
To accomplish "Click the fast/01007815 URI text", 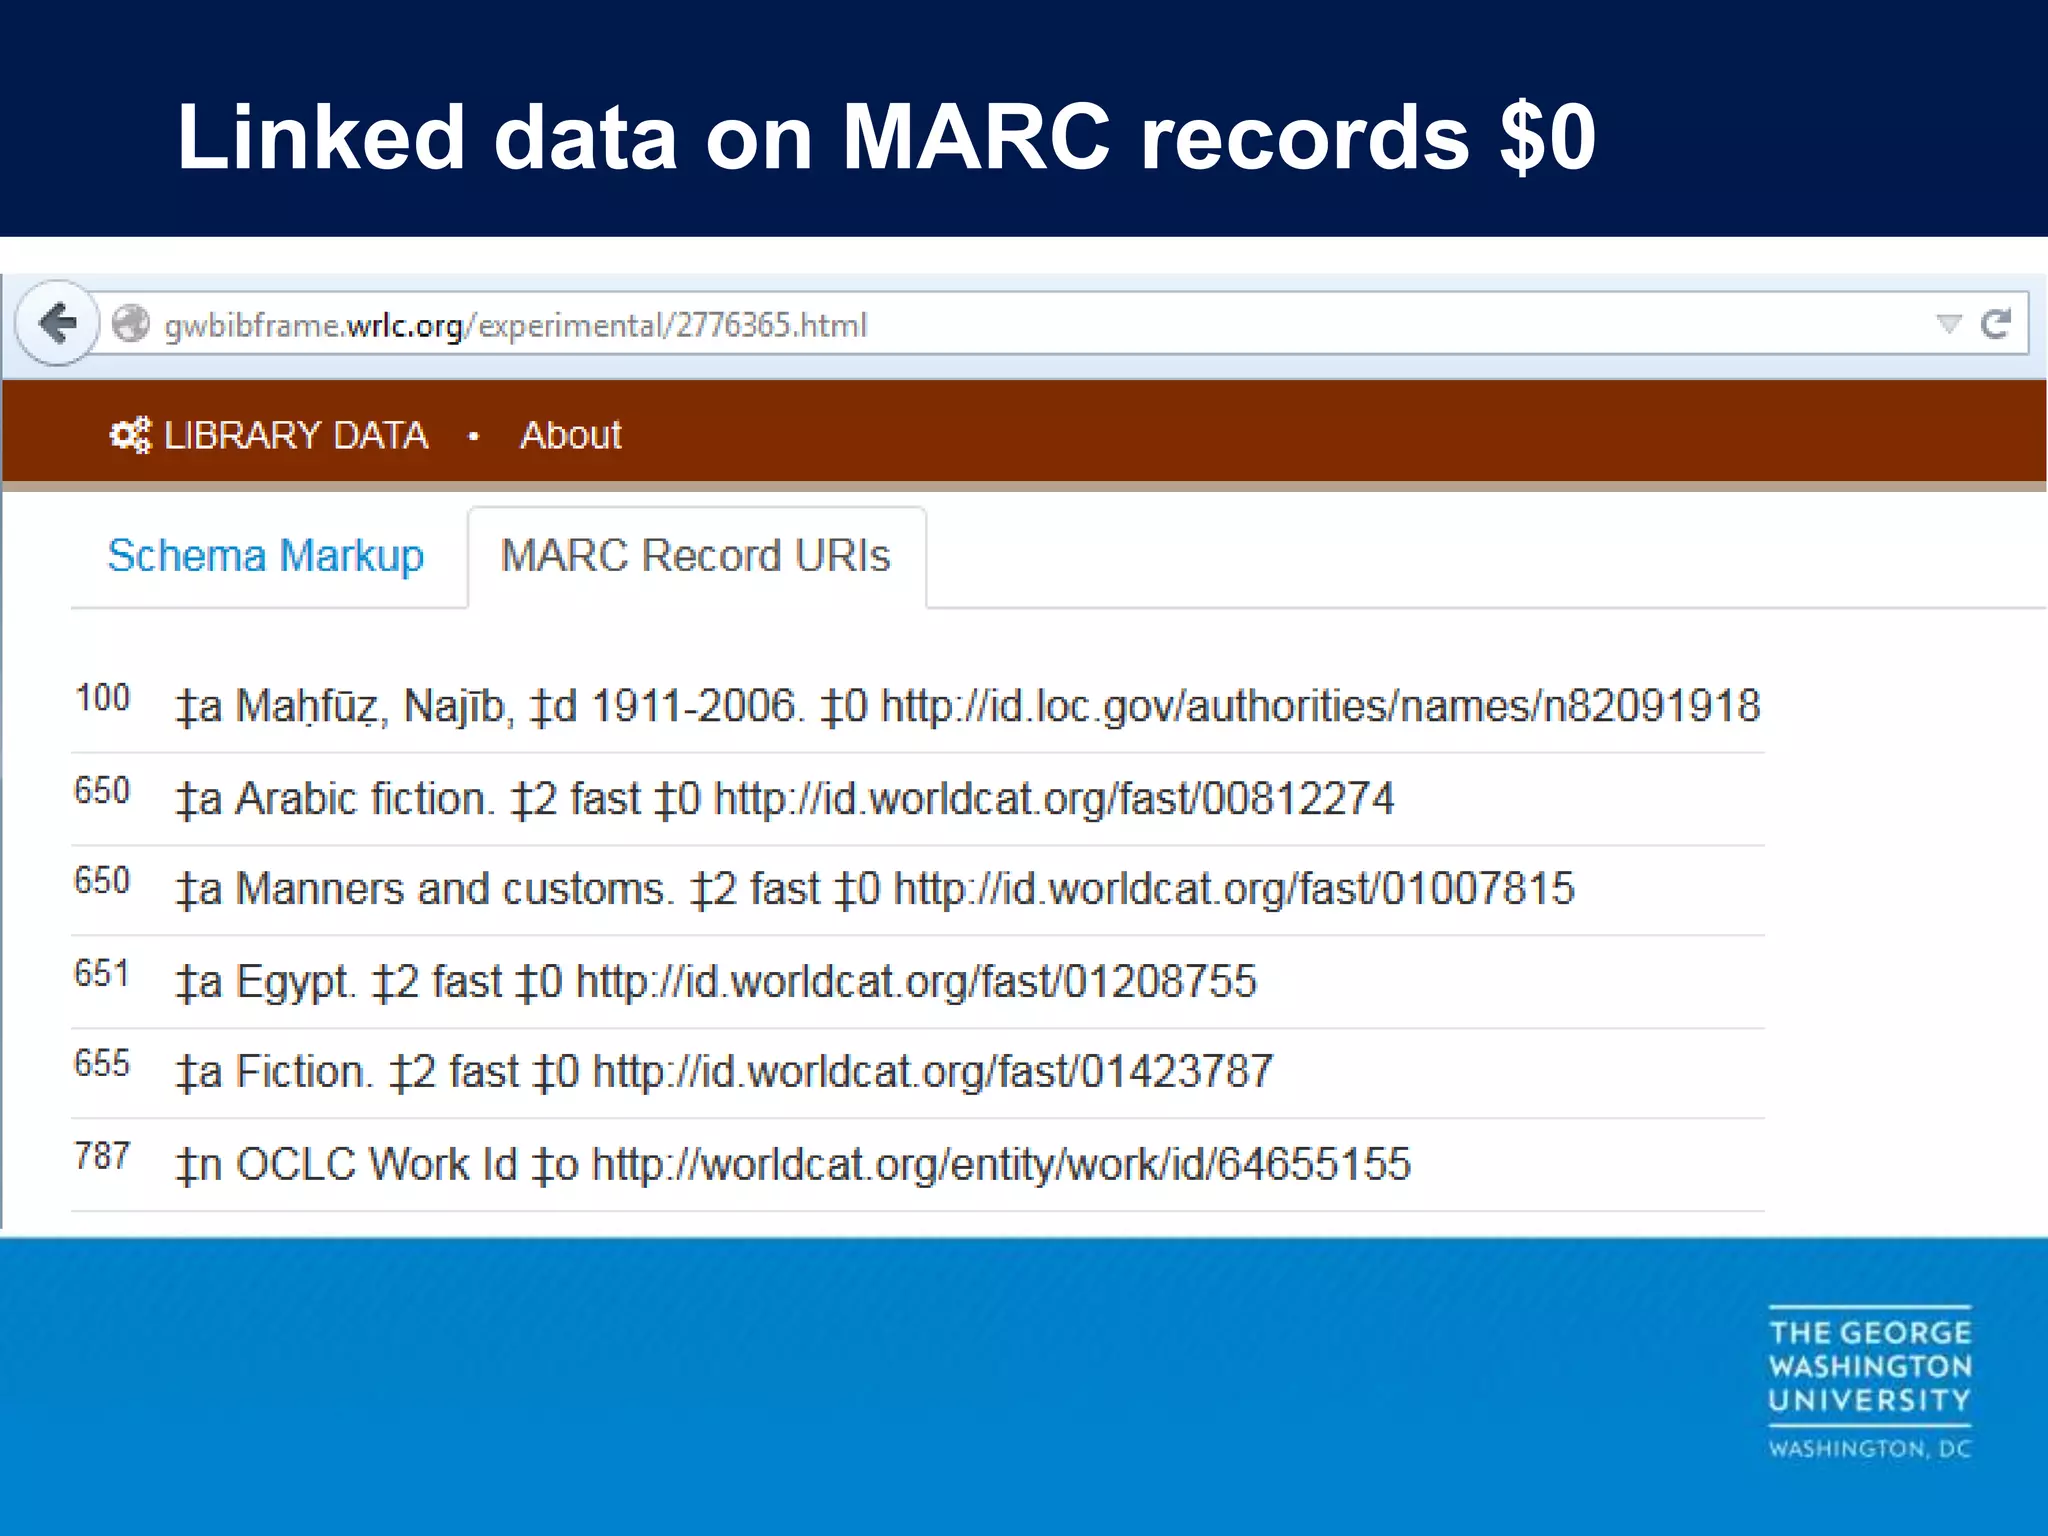I will pyautogui.click(x=1234, y=889).
